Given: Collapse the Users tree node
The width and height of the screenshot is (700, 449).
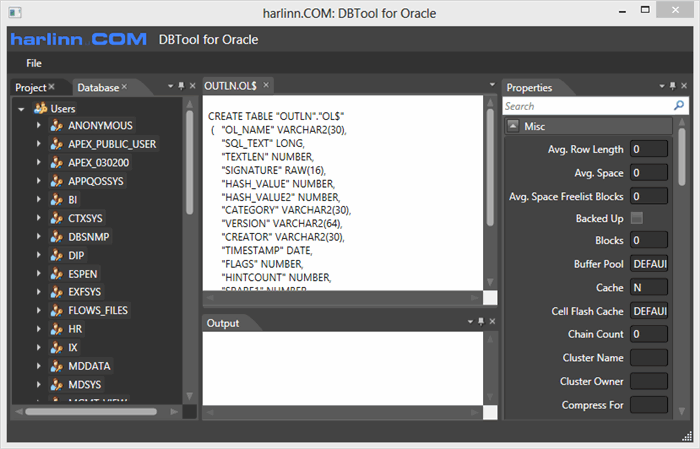Looking at the screenshot, I should click(21, 109).
